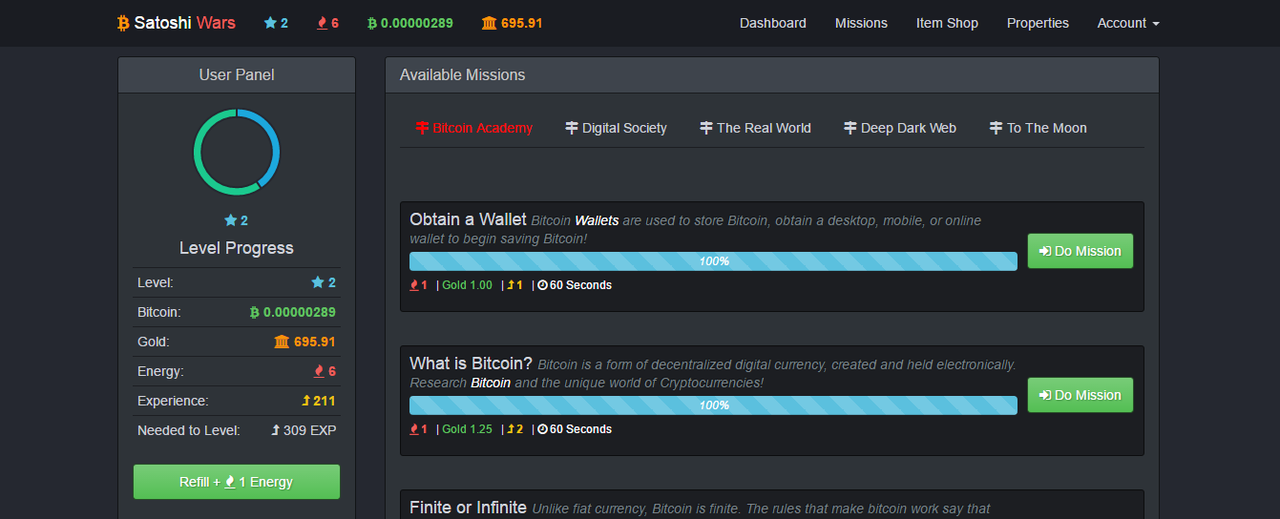The image size is (1280, 519).
Task: Select the Bitcoin Academy tab
Action: coord(474,128)
